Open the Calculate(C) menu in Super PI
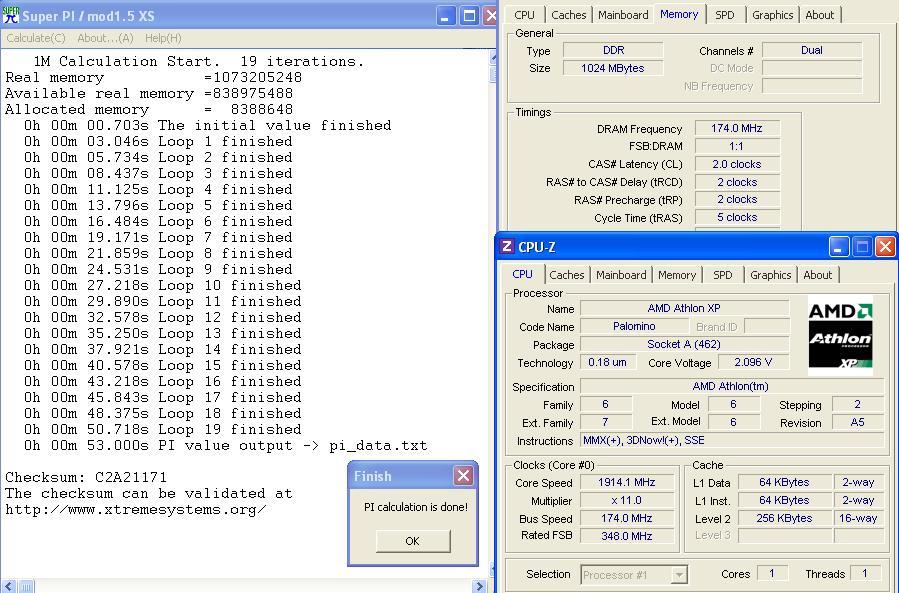Screen dimensions: 899x593 36,38
